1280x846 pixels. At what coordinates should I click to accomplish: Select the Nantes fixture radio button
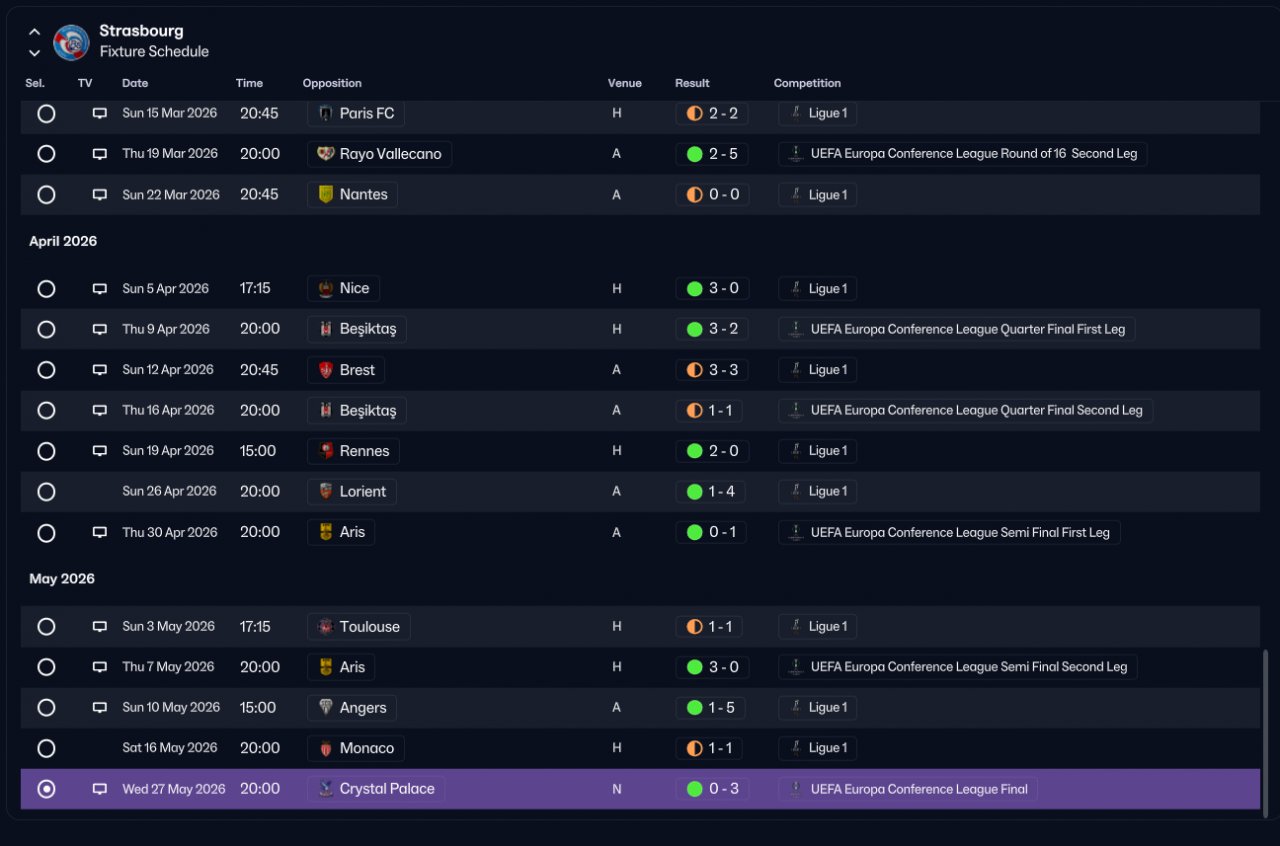[x=46, y=195]
